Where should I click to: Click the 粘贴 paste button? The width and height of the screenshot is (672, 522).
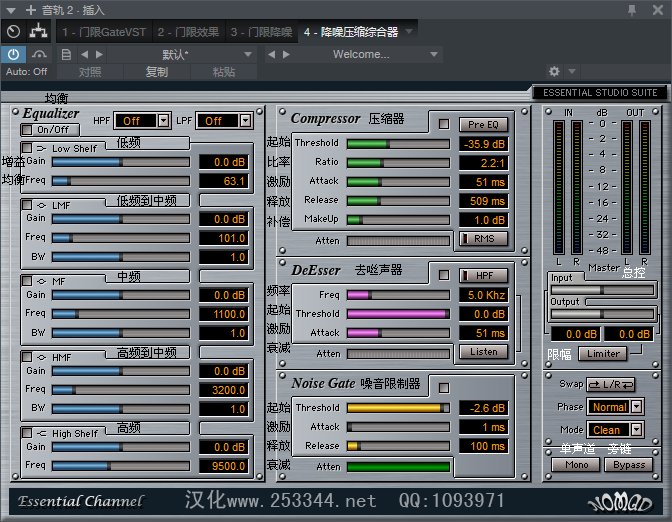[224, 72]
